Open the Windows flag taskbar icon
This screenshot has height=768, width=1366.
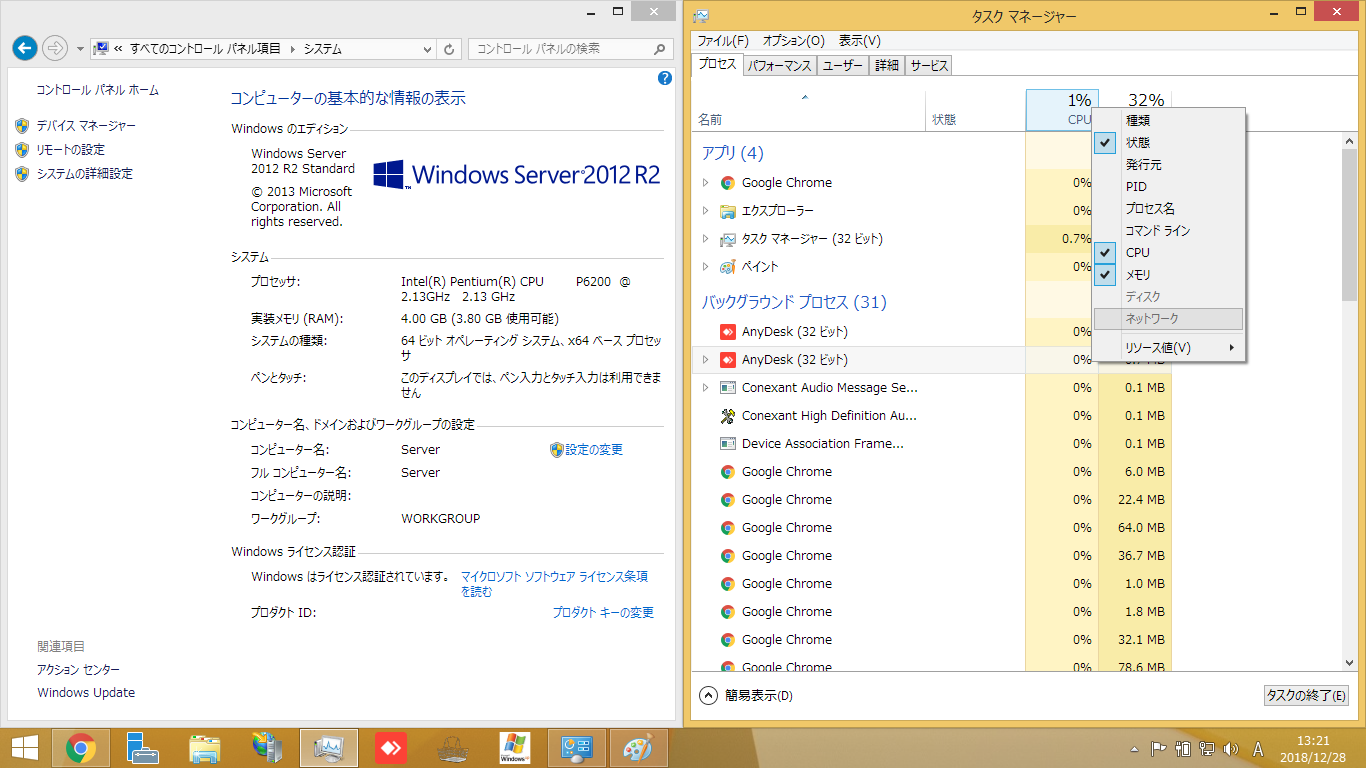click(x=515, y=748)
